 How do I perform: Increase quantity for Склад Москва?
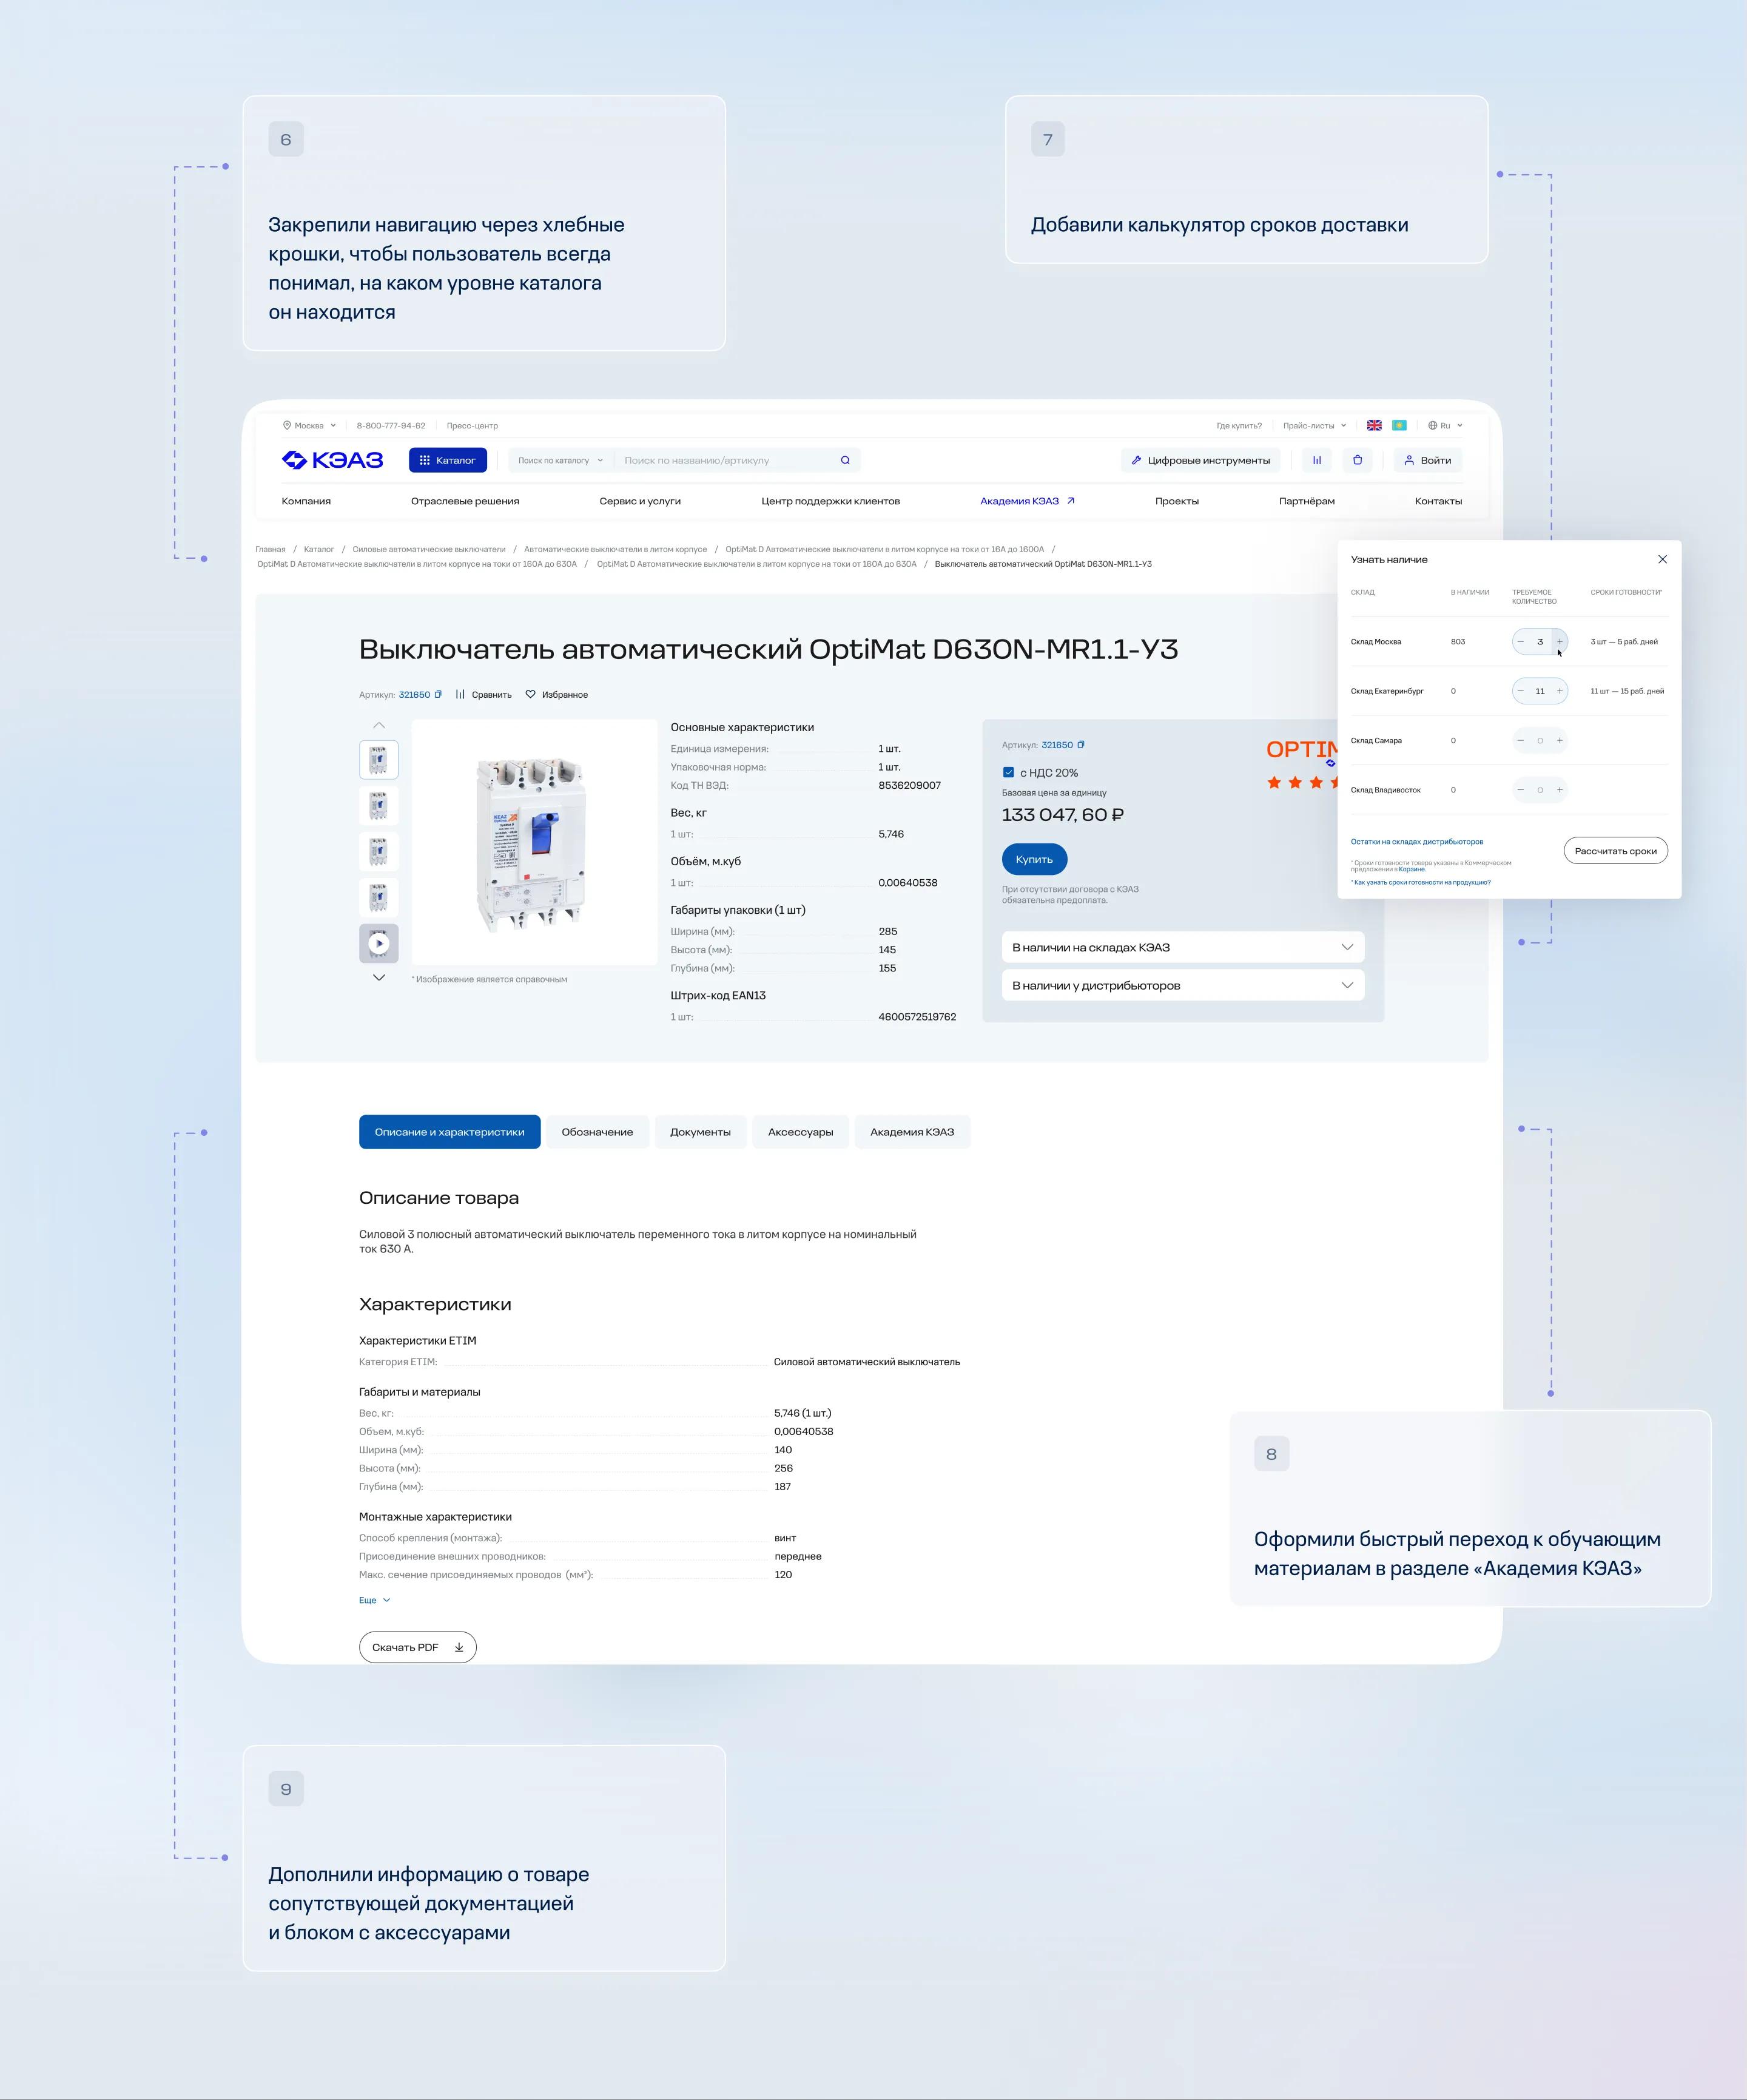1559,641
